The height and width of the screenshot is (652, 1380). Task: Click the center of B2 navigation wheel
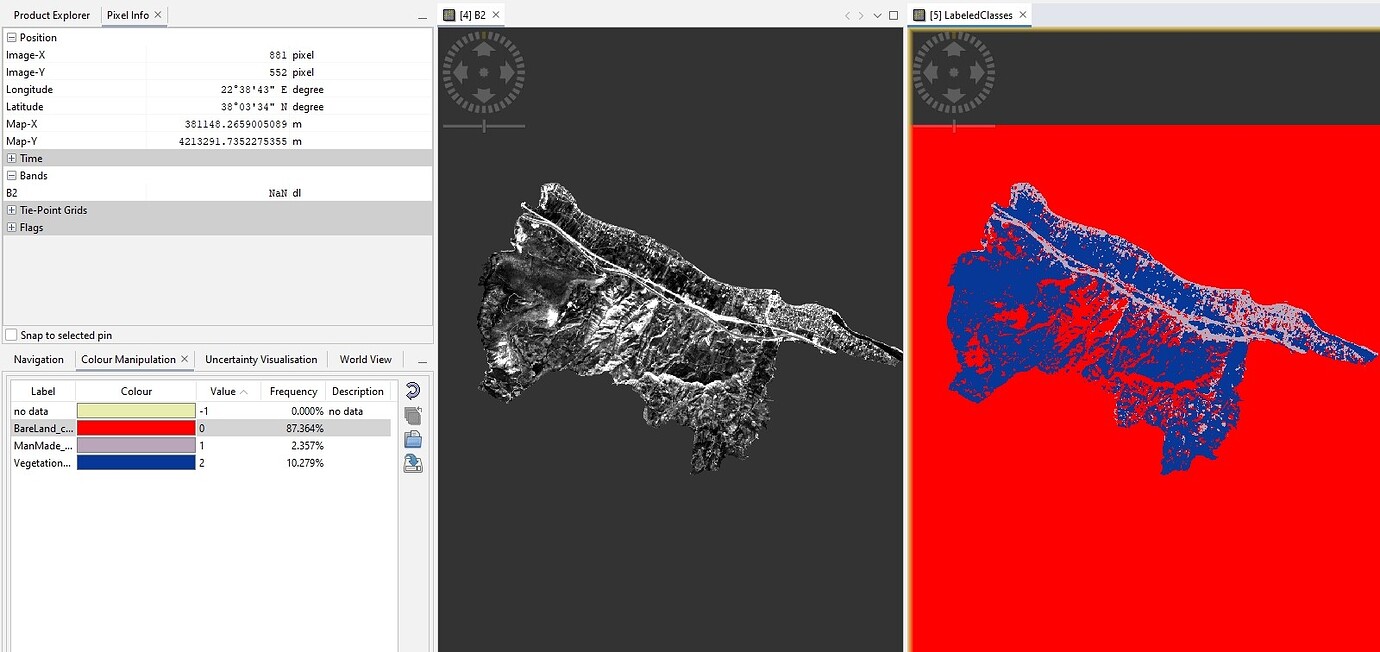click(484, 72)
